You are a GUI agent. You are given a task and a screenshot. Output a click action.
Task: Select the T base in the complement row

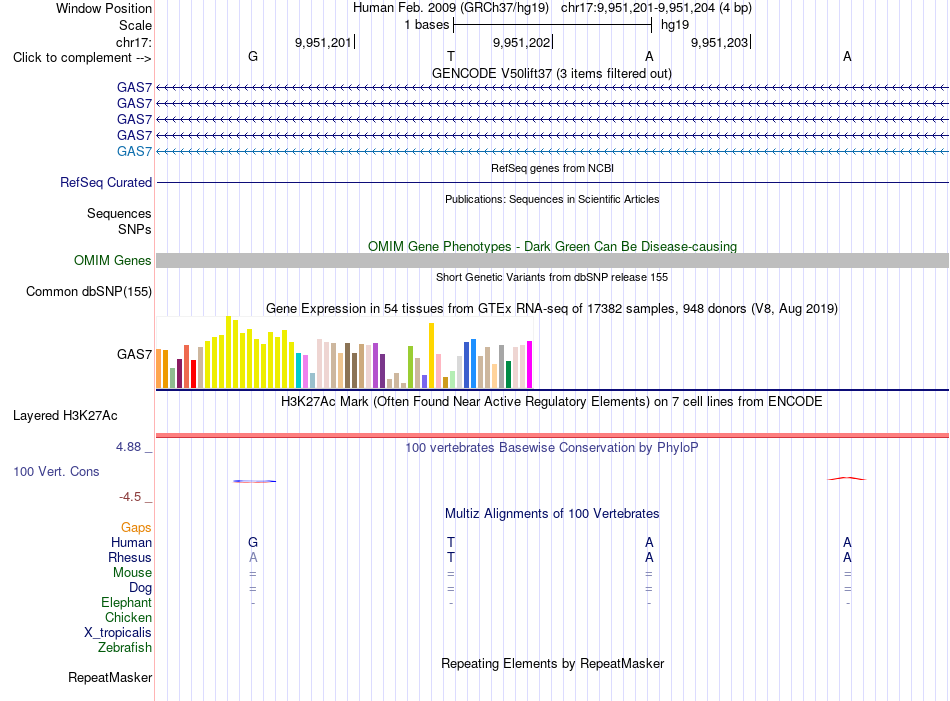tap(451, 56)
